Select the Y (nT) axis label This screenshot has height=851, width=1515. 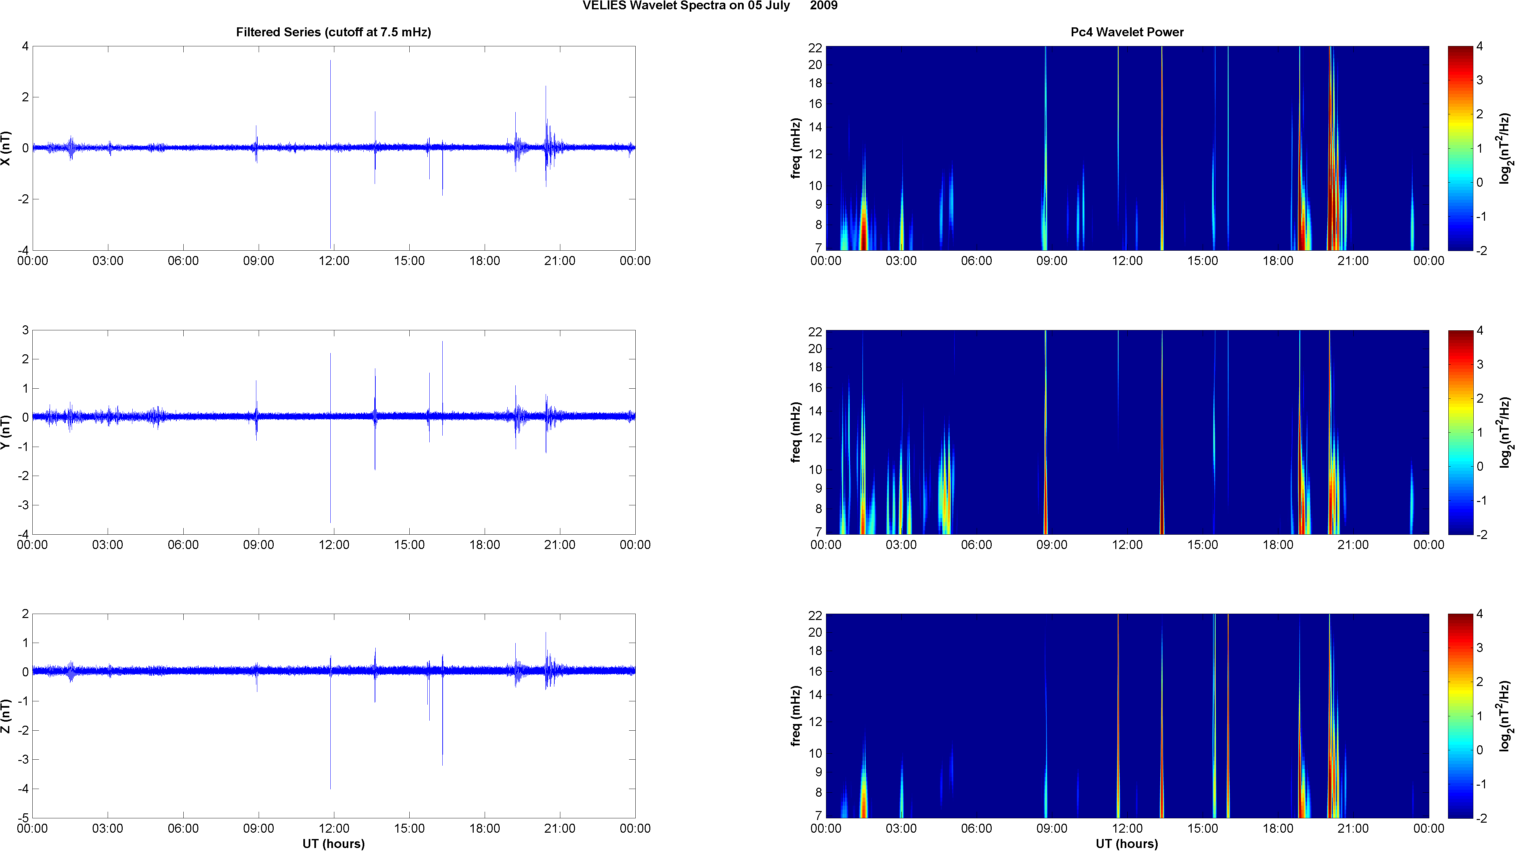tap(8, 432)
